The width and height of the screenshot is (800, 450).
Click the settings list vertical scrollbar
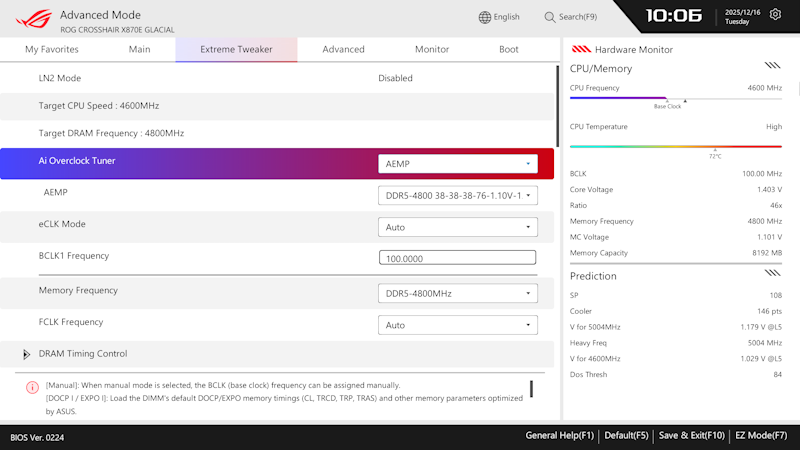tap(557, 106)
